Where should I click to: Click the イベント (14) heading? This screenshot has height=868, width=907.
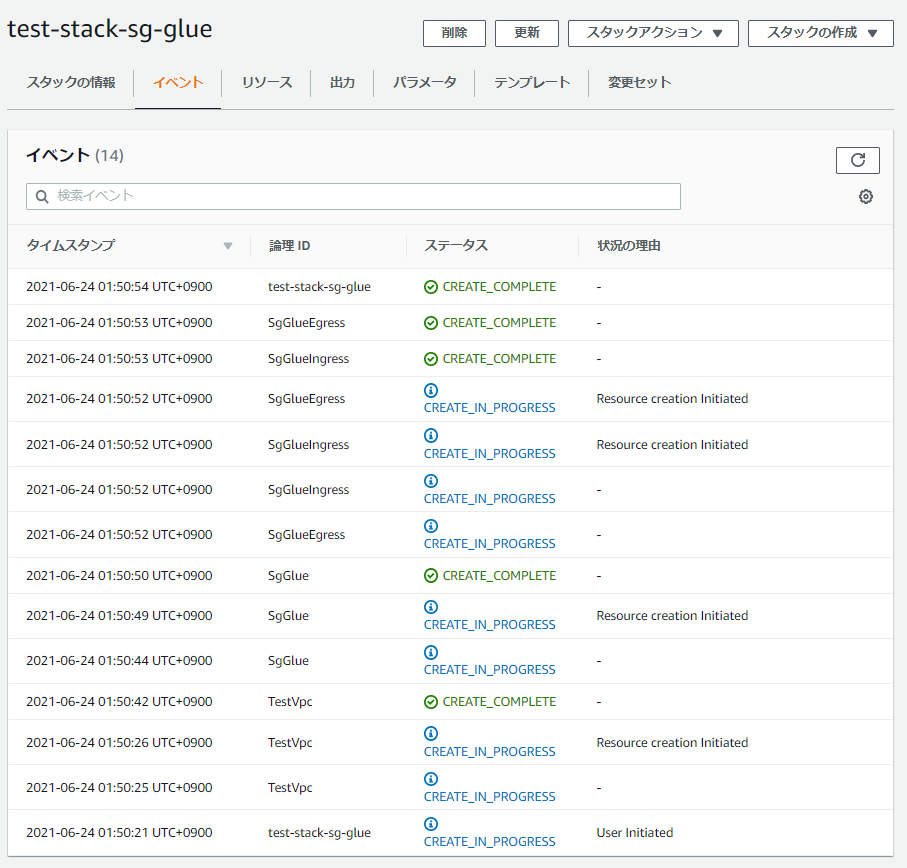click(x=75, y=155)
